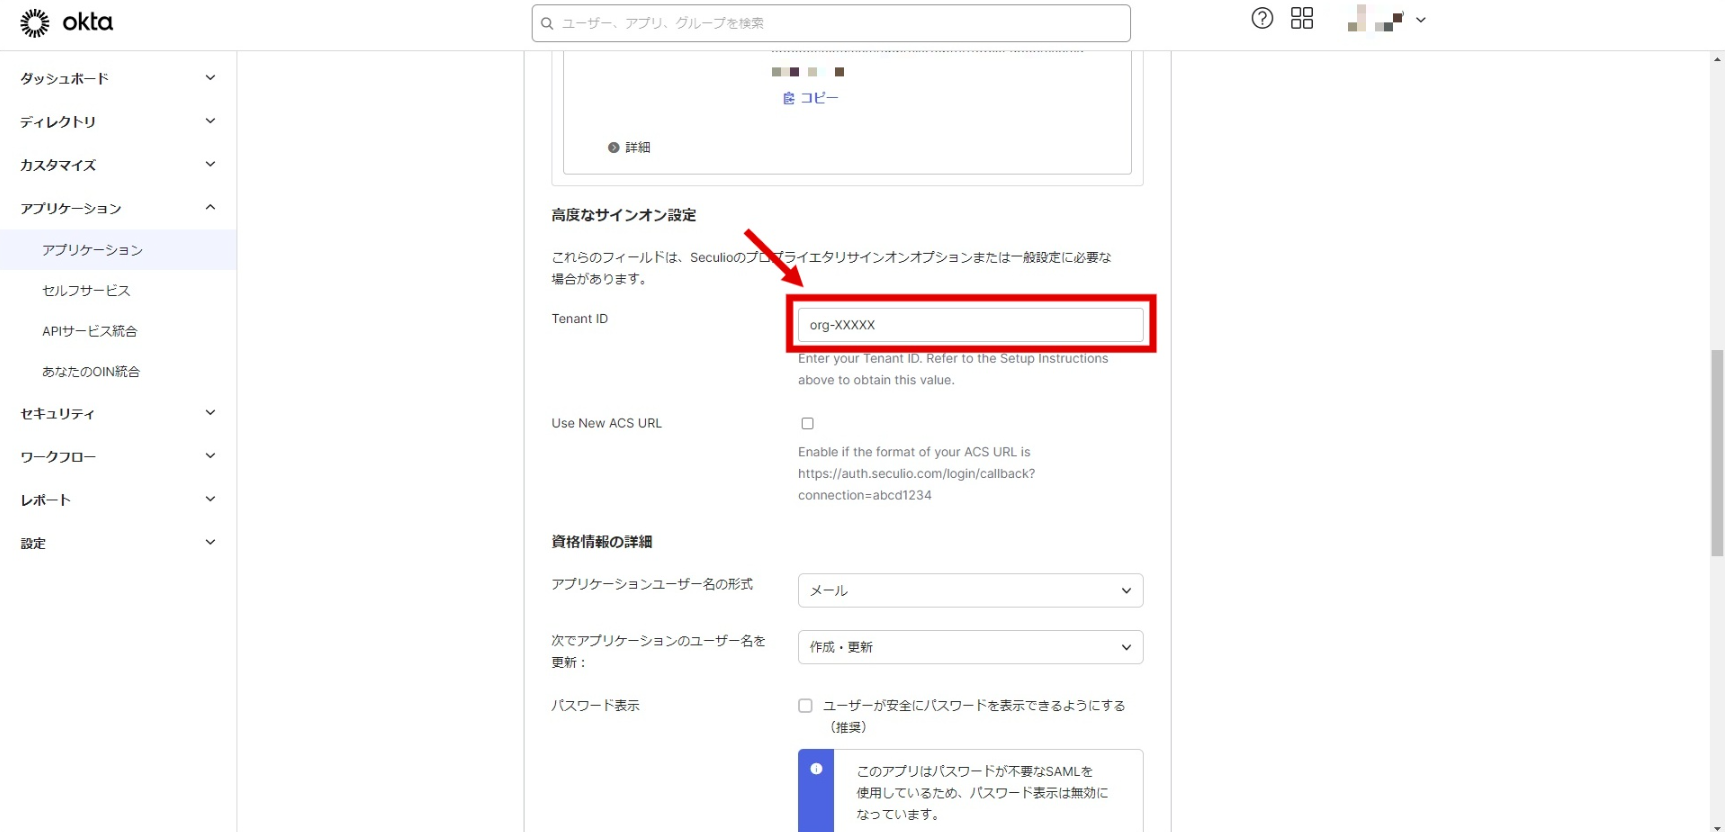
Task: Enable the Use New ACS URL checkbox
Action: click(x=807, y=423)
